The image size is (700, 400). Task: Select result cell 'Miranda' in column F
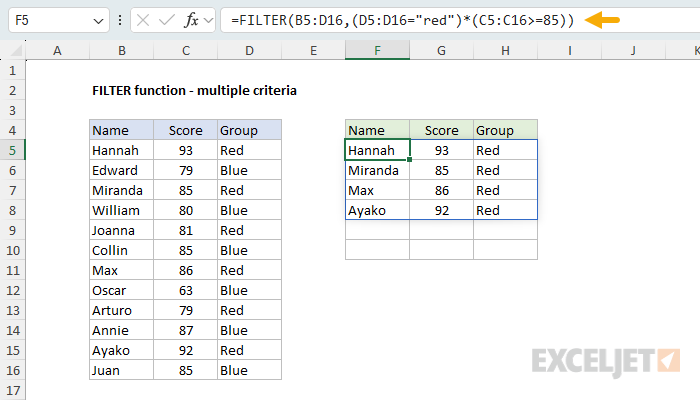(377, 171)
